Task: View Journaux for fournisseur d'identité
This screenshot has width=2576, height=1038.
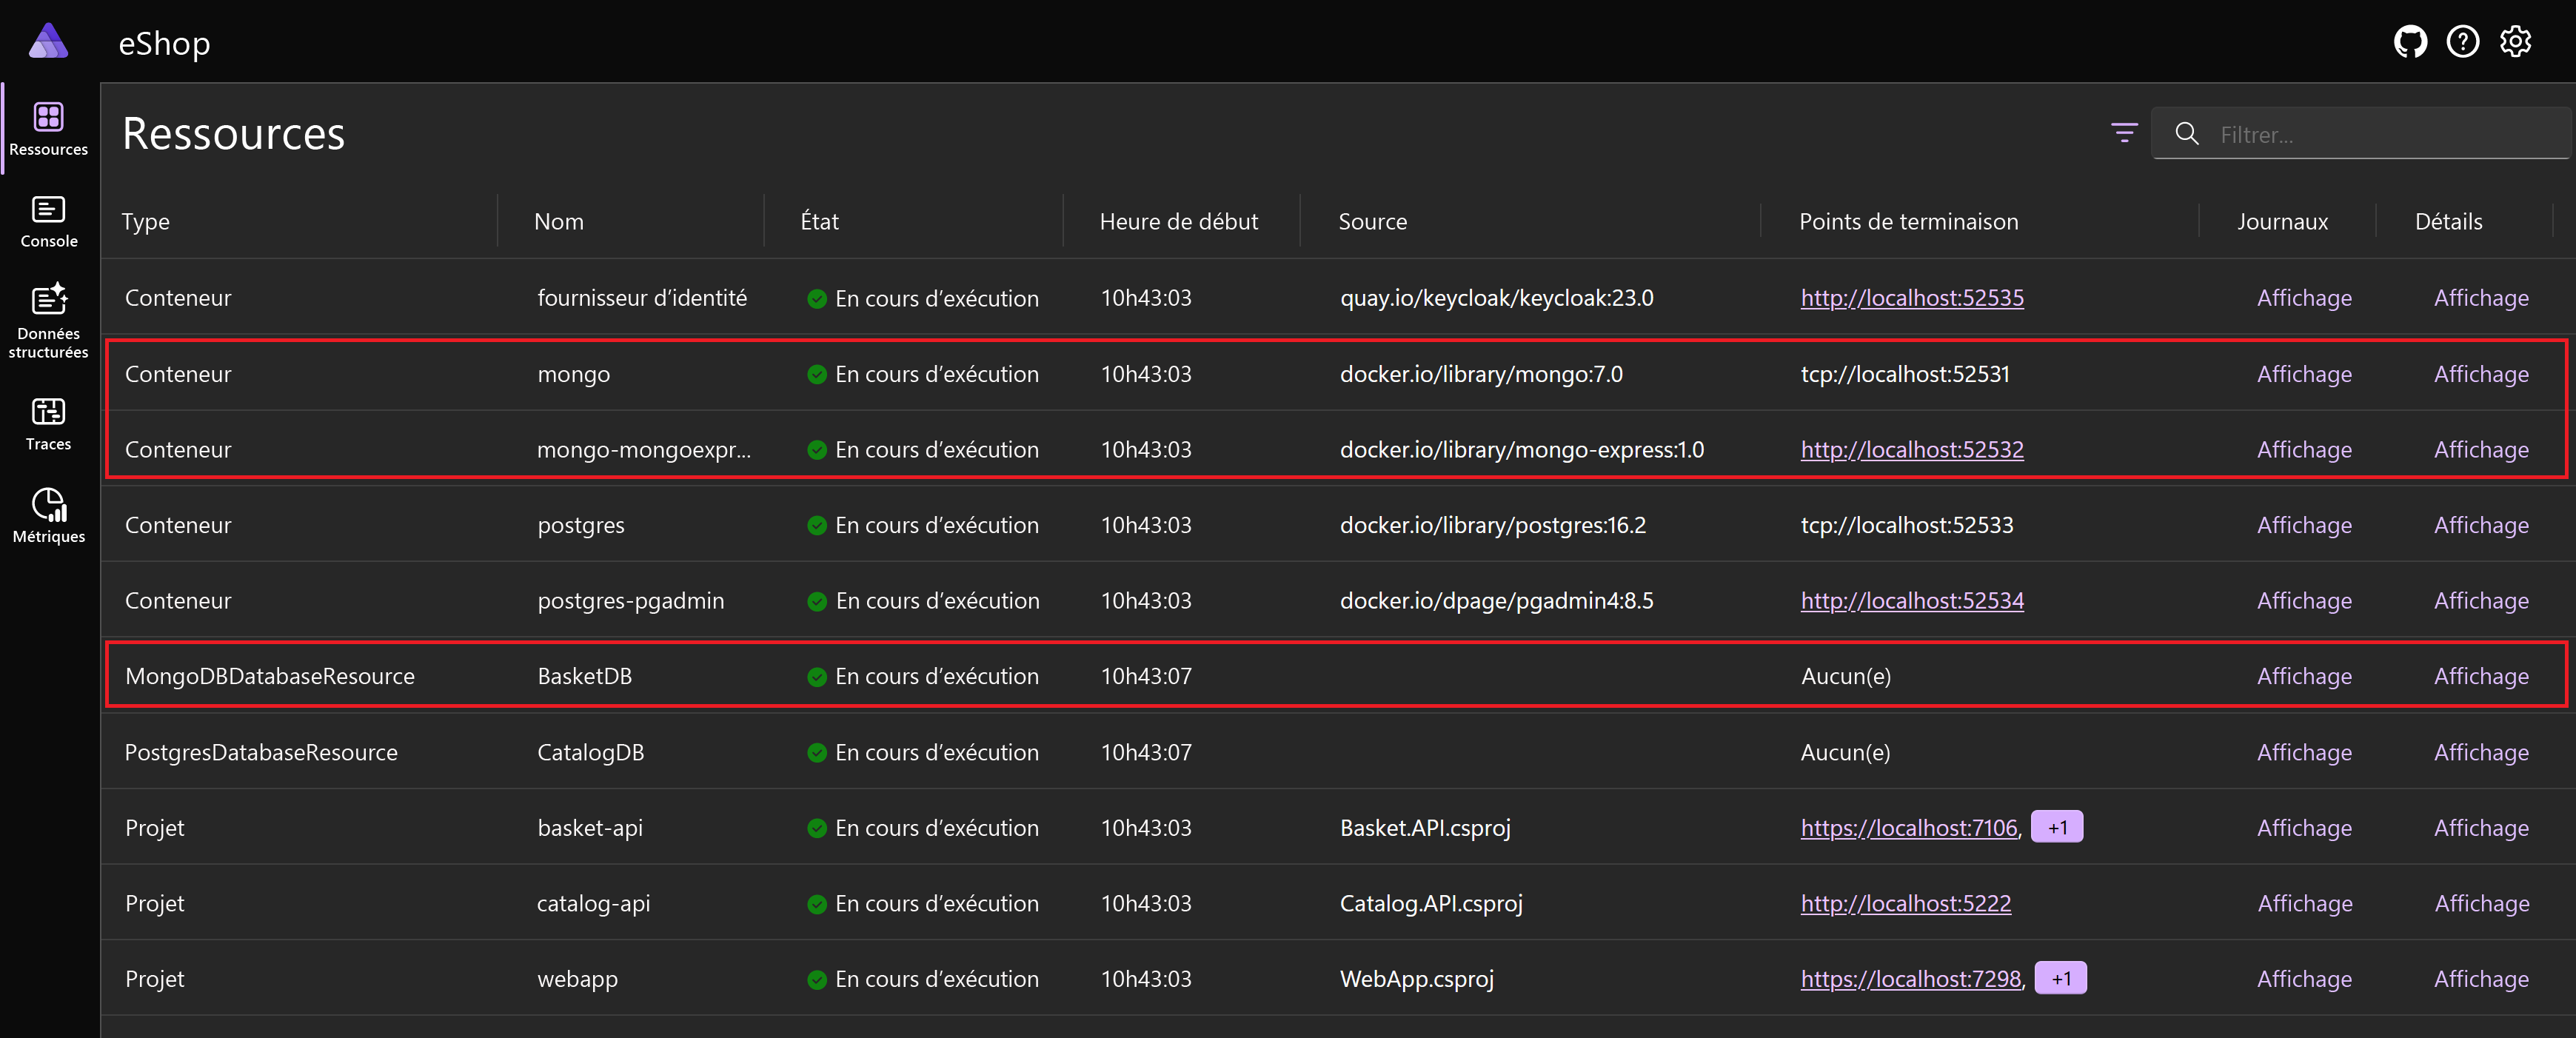Action: tap(2304, 298)
